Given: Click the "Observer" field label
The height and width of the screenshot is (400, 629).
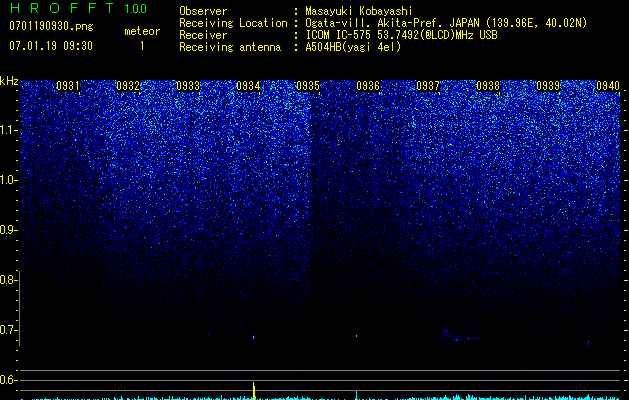Looking at the screenshot, I should [203, 11].
